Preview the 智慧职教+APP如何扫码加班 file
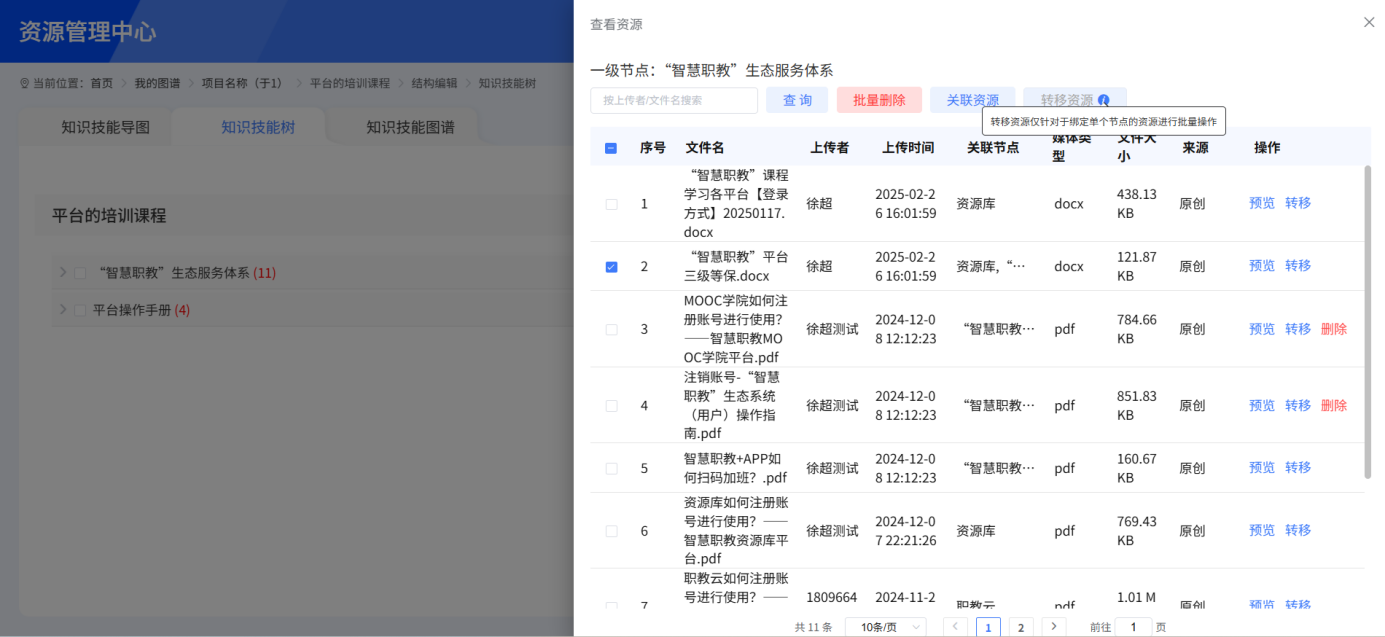1385x637 pixels. tap(1261, 467)
